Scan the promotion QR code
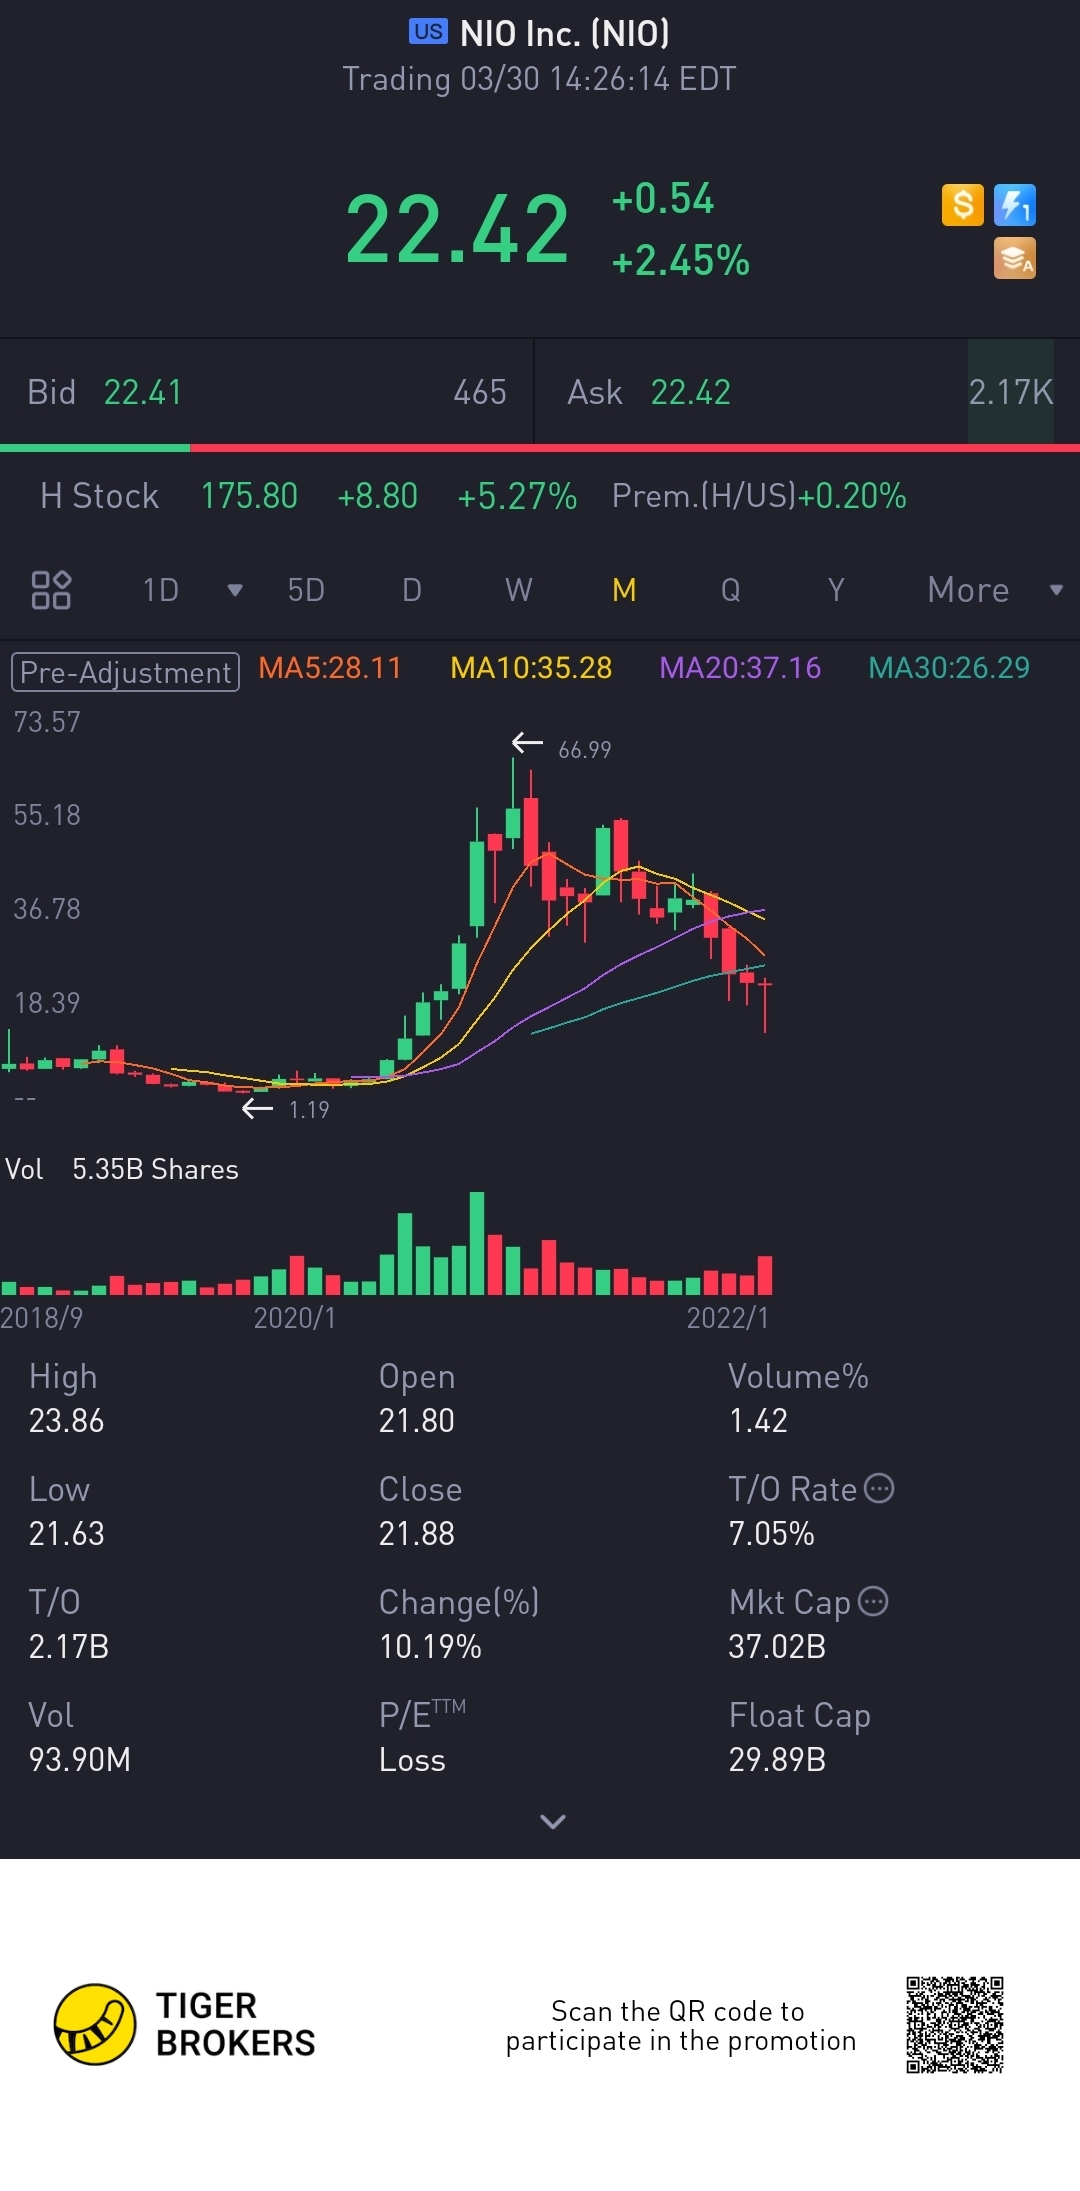 tap(955, 2025)
